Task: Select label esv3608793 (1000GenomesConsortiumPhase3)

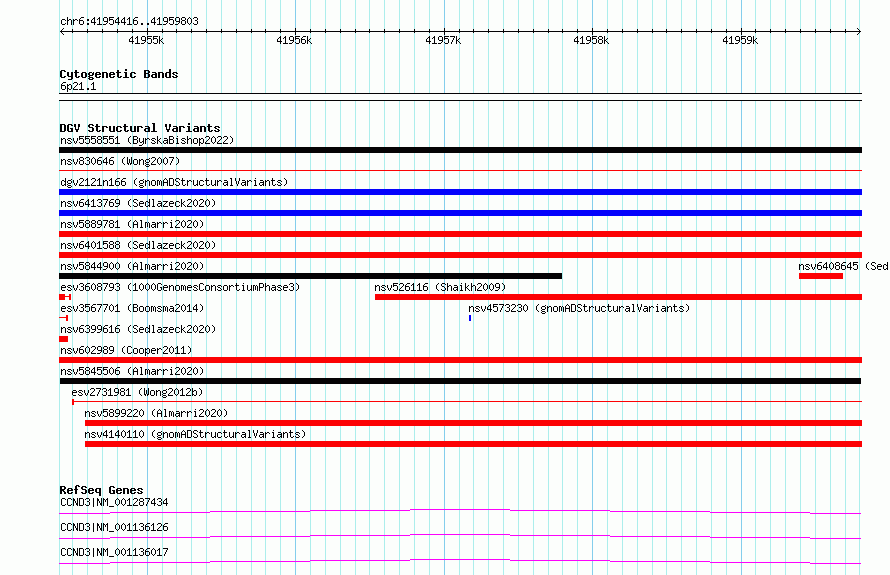Action: tap(180, 287)
